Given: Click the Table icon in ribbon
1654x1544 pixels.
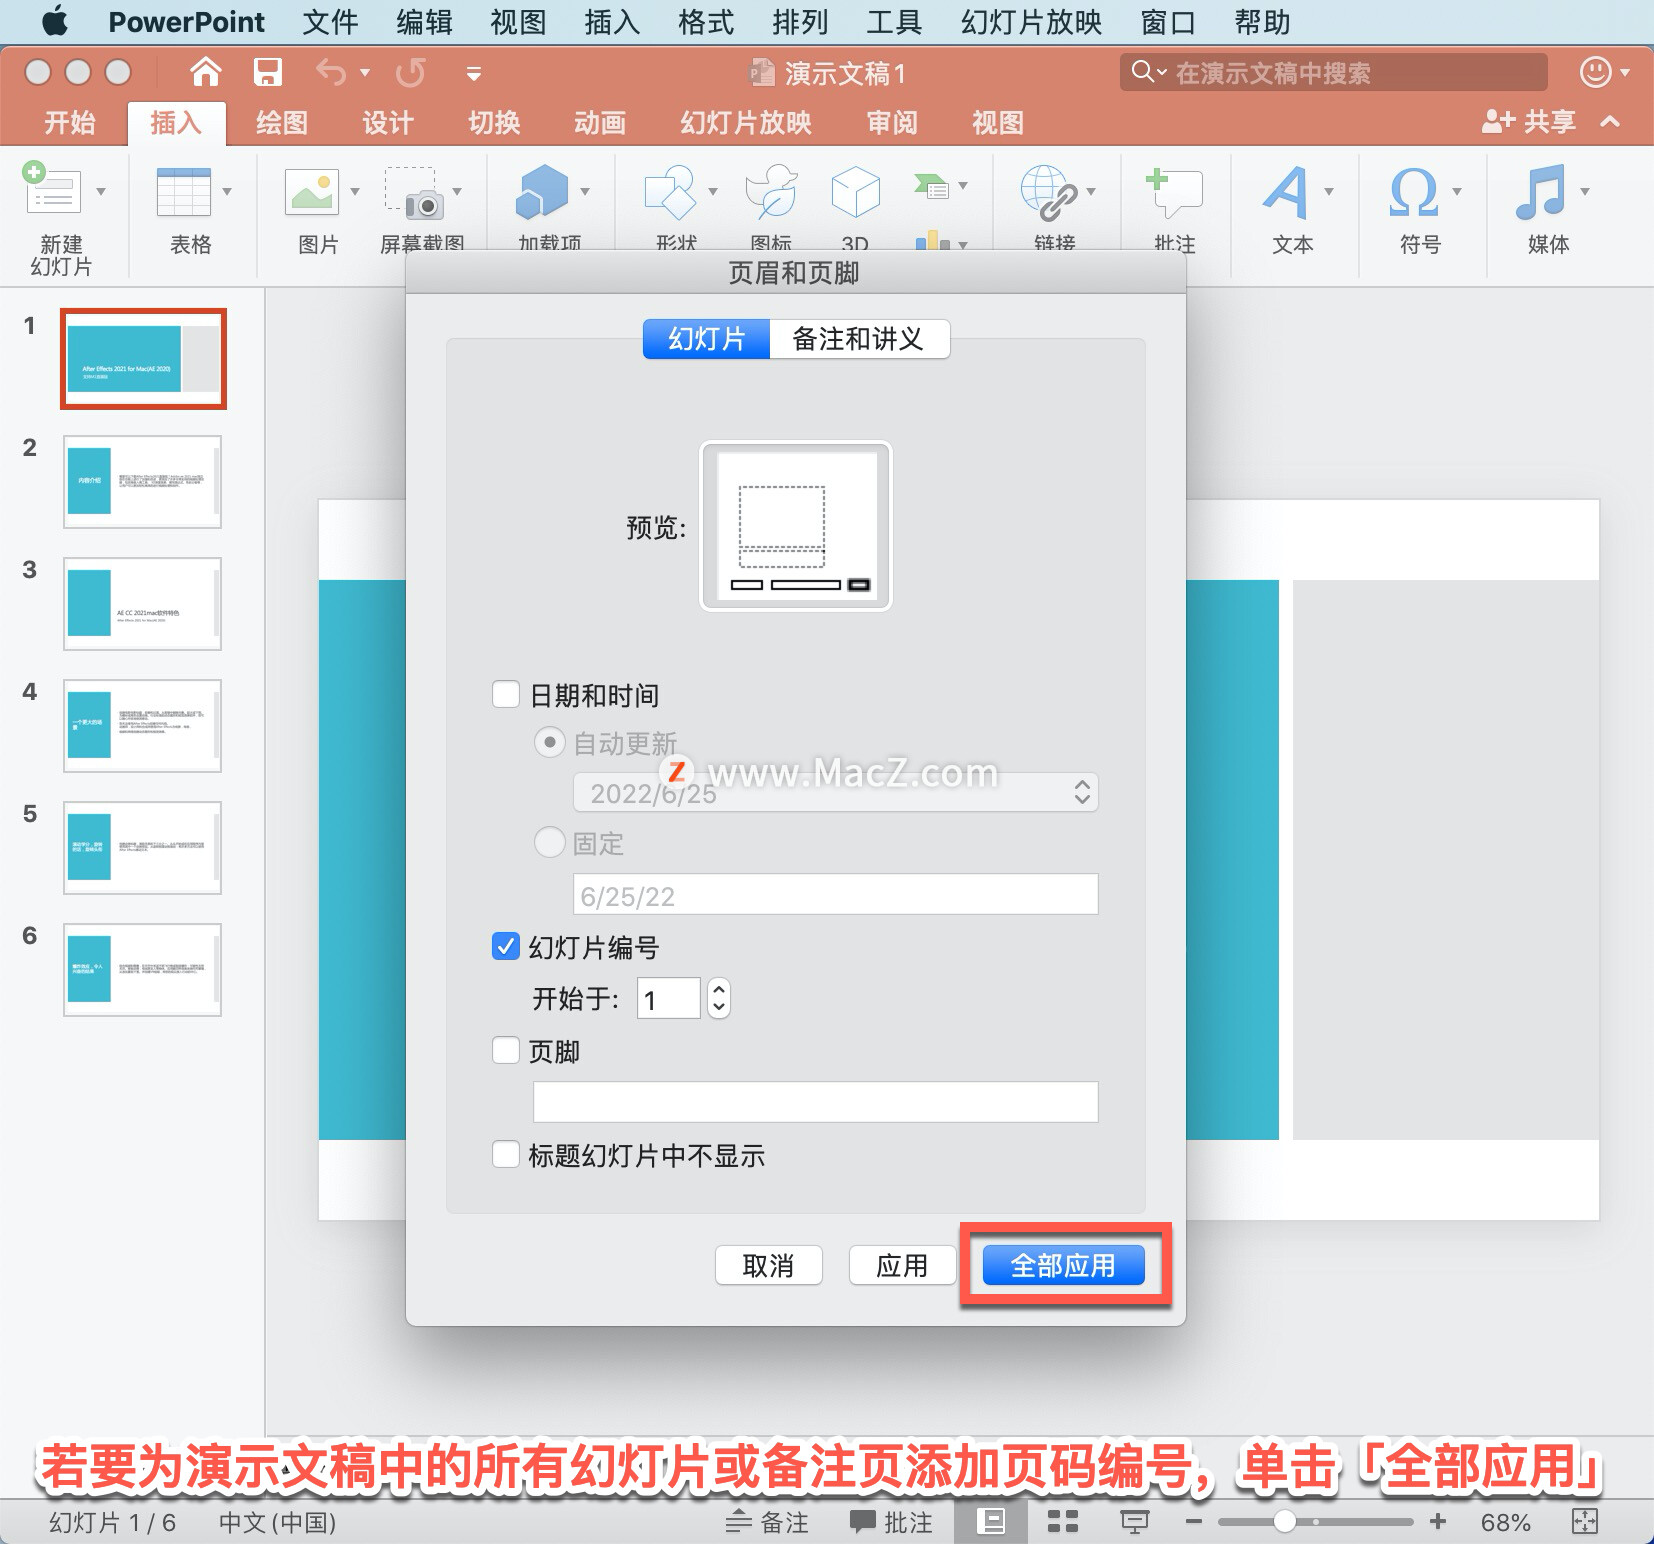Looking at the screenshot, I should click(x=184, y=191).
